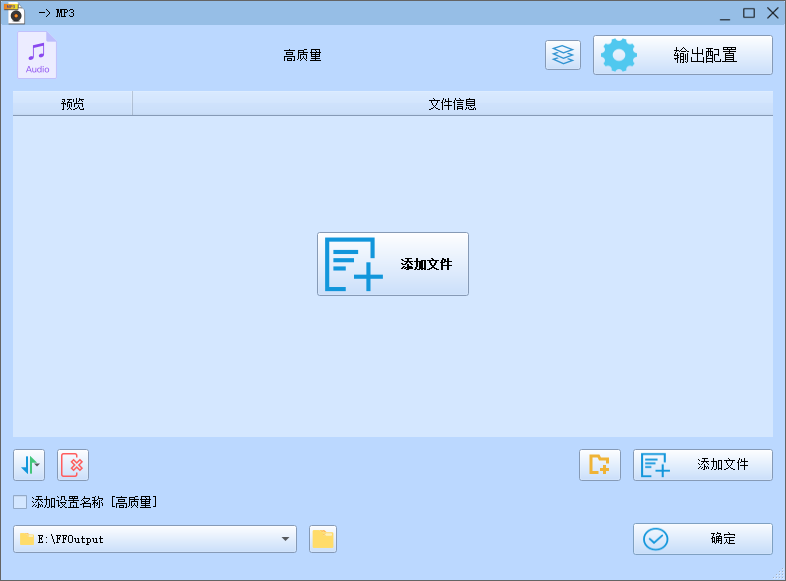Click the add folder icon button
This screenshot has height=581, width=786.
click(x=600, y=465)
